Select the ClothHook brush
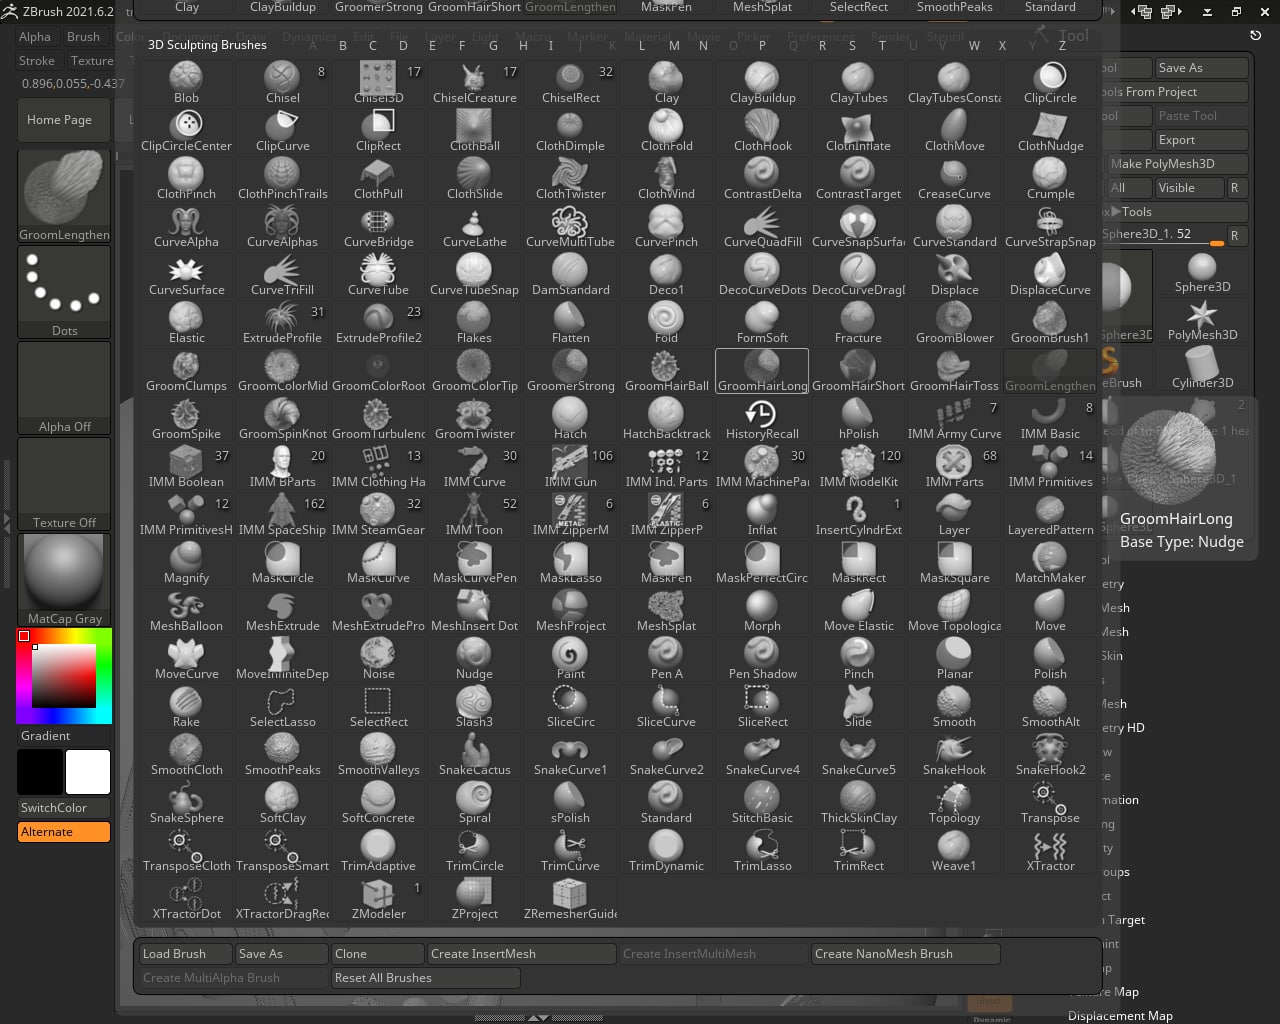 click(x=762, y=131)
